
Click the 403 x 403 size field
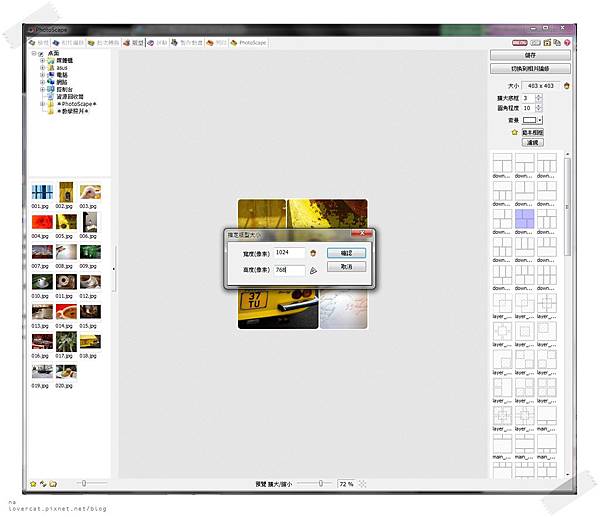(541, 86)
